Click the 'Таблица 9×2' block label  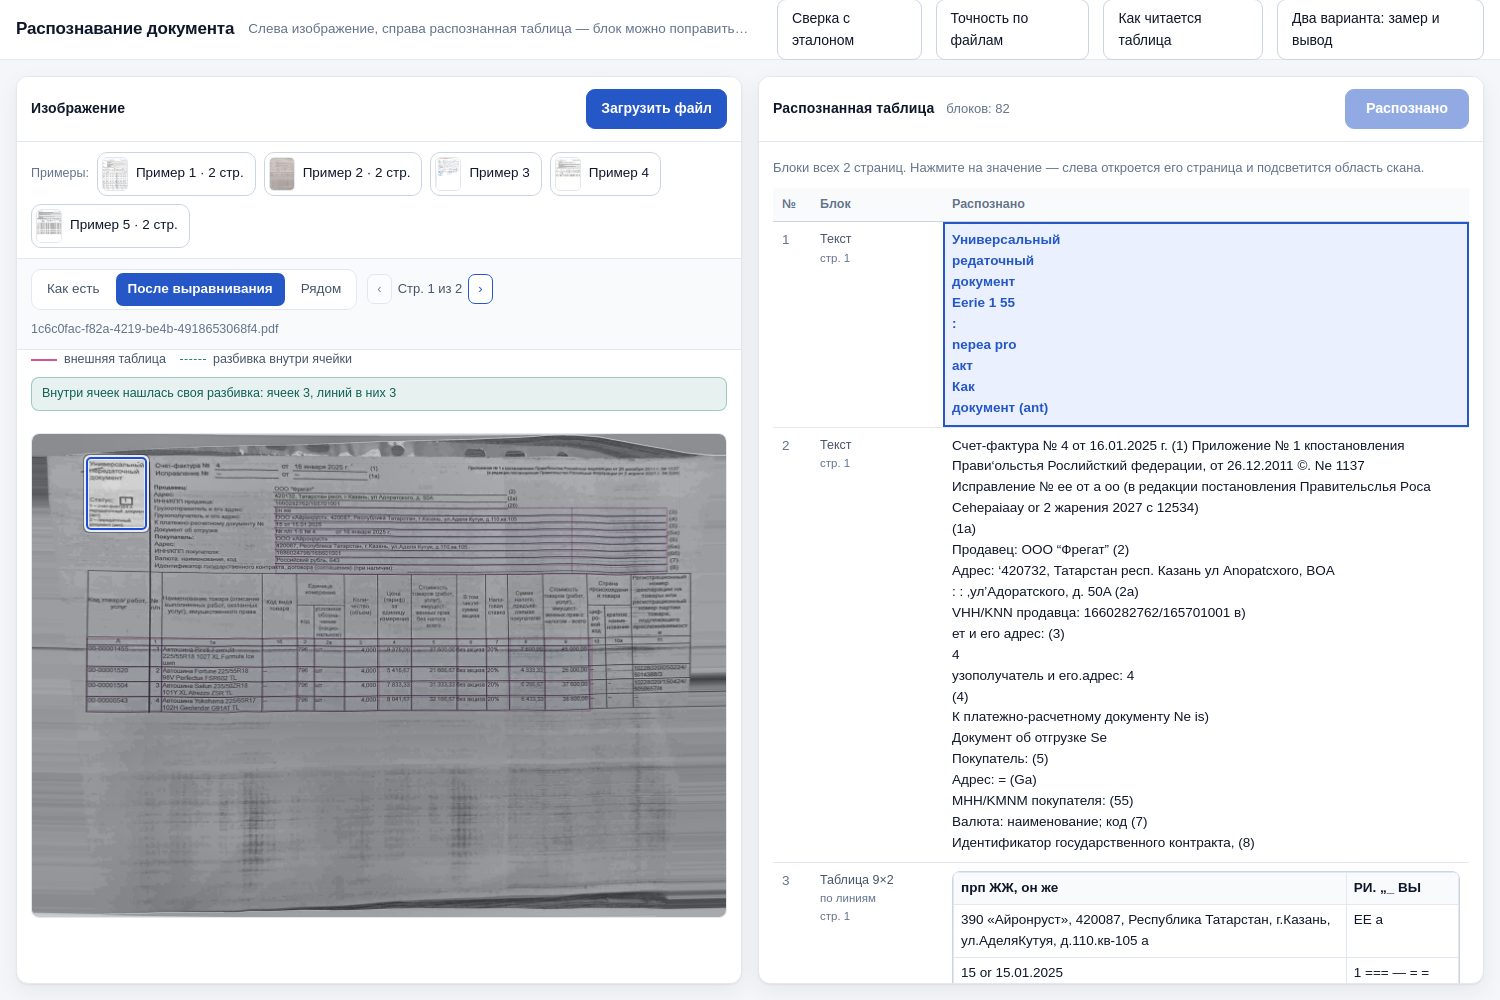857,880
